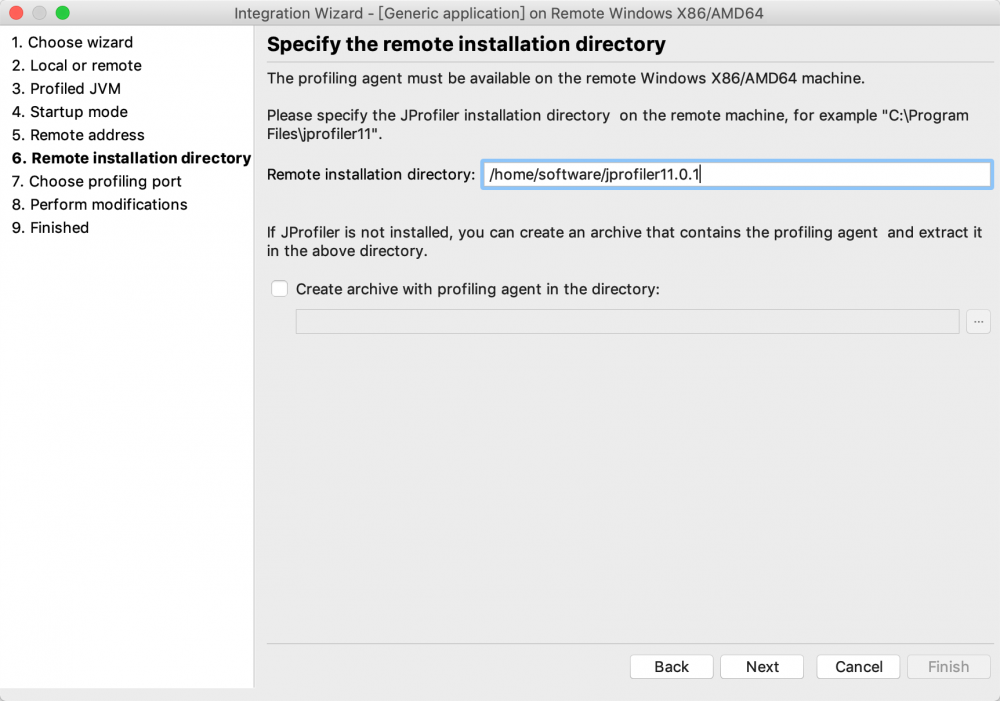The height and width of the screenshot is (701, 1000).
Task: Select step 2 Local or remote
Action: [x=77, y=65]
